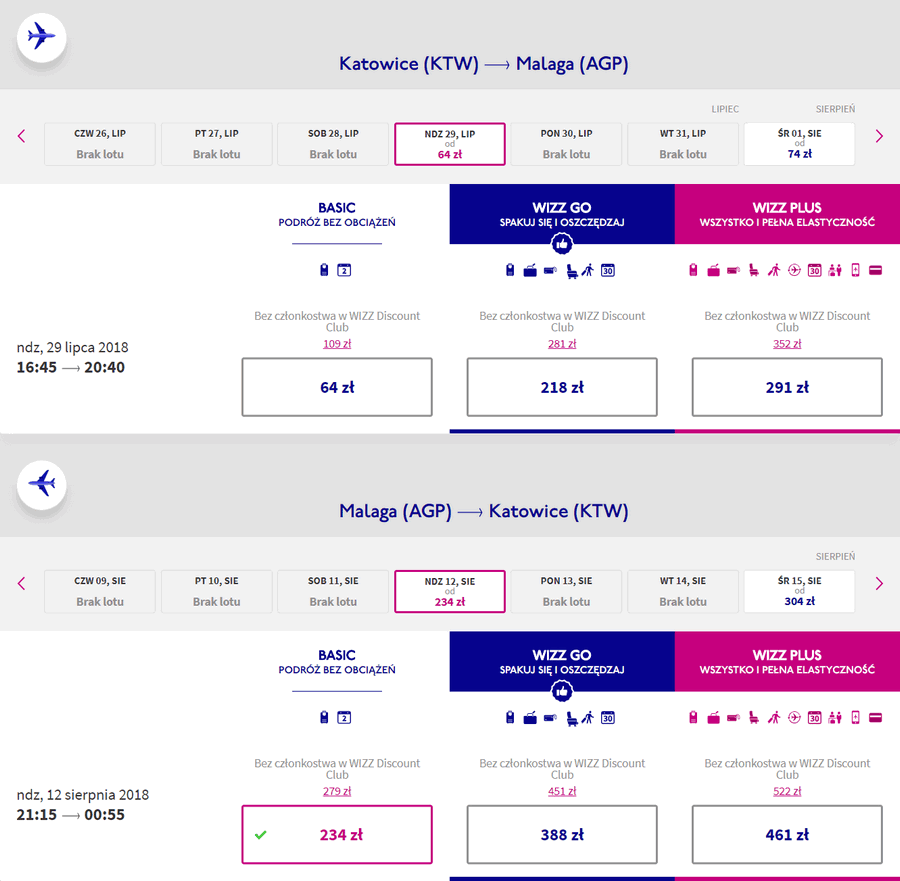Viewport: 900px width, 881px height.
Task: Open the return BASIC bundle header
Action: 337,661
